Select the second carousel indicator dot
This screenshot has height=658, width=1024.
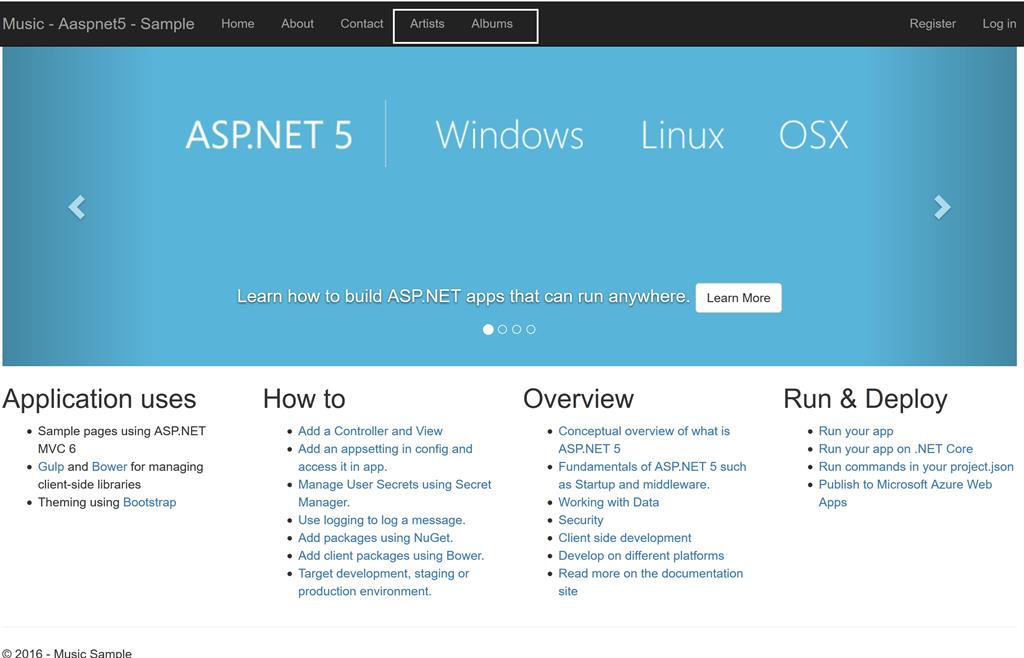click(502, 330)
